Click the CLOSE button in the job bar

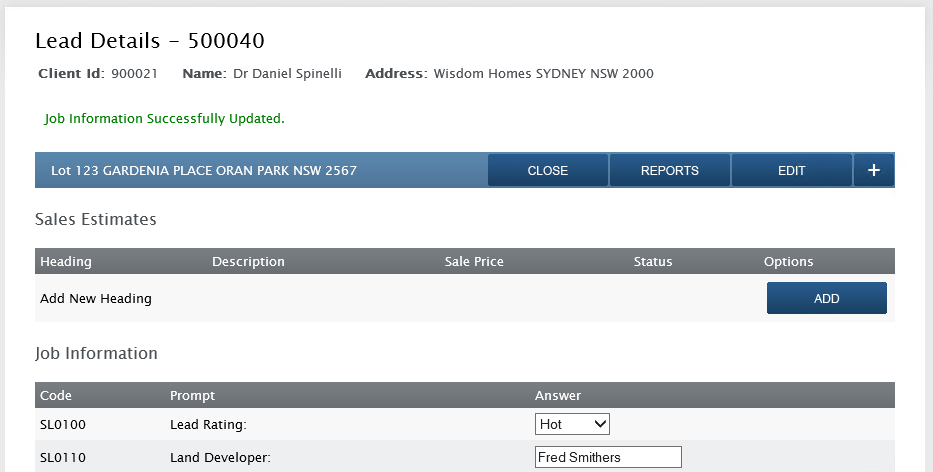coord(547,170)
